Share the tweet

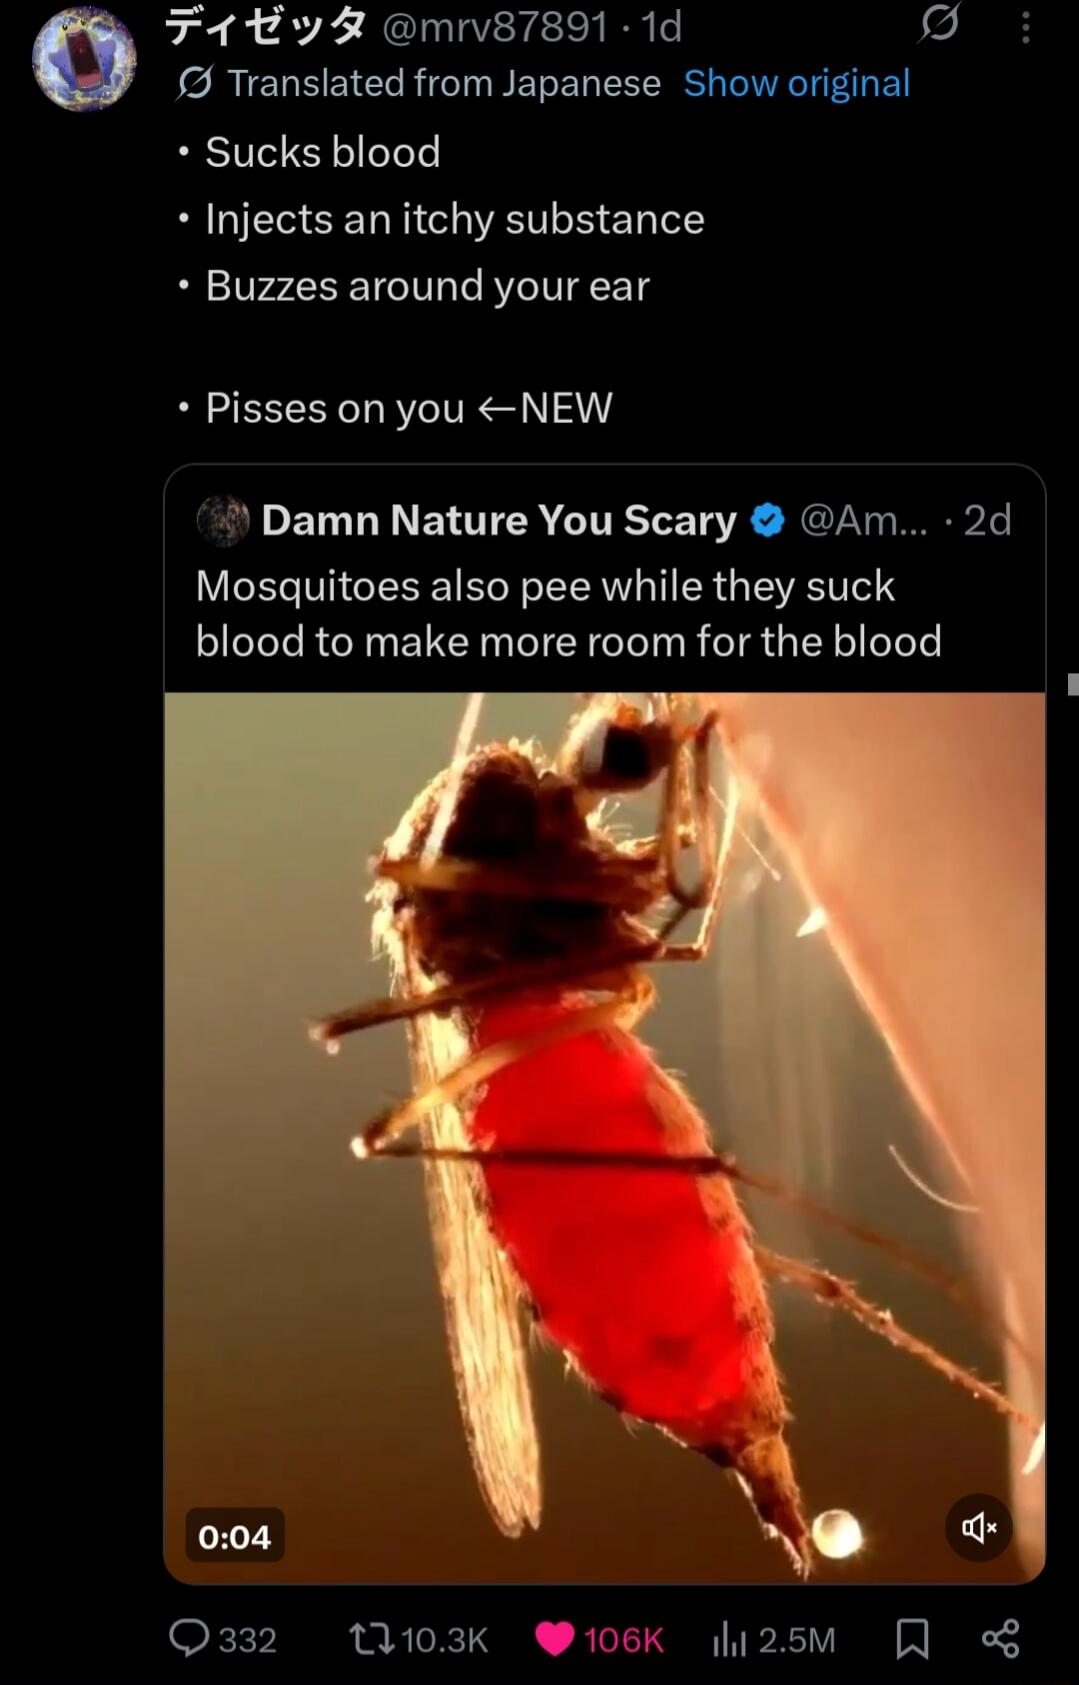pos(999,1639)
